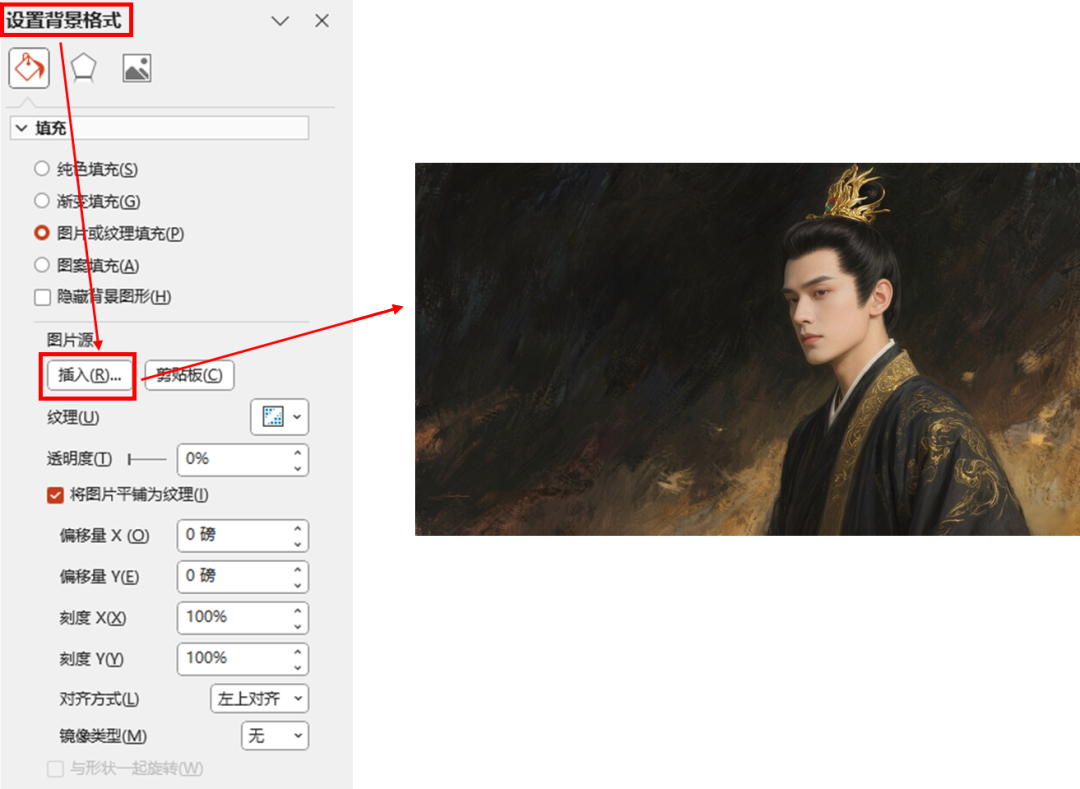The width and height of the screenshot is (1080, 789).
Task: Click the portrait background image
Action: (x=747, y=349)
